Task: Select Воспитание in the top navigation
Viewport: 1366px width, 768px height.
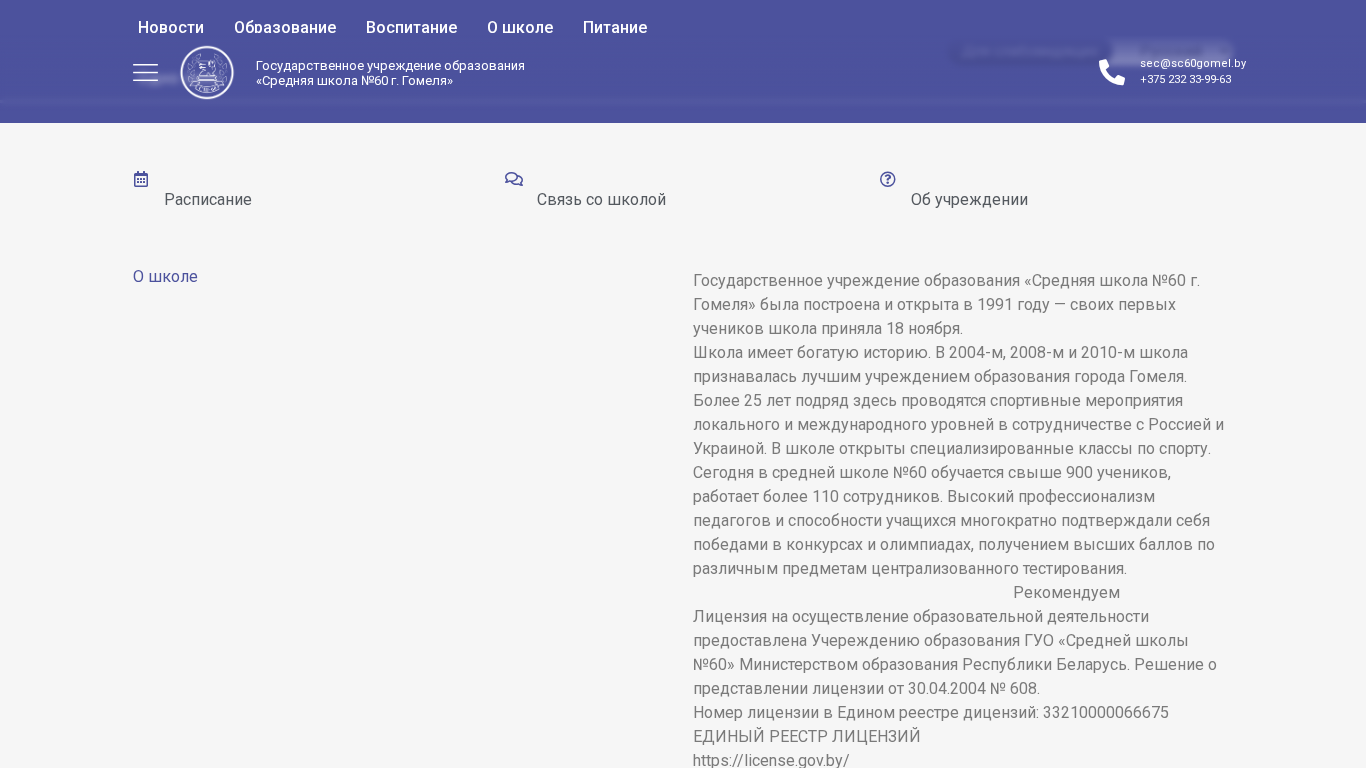Action: (x=411, y=28)
